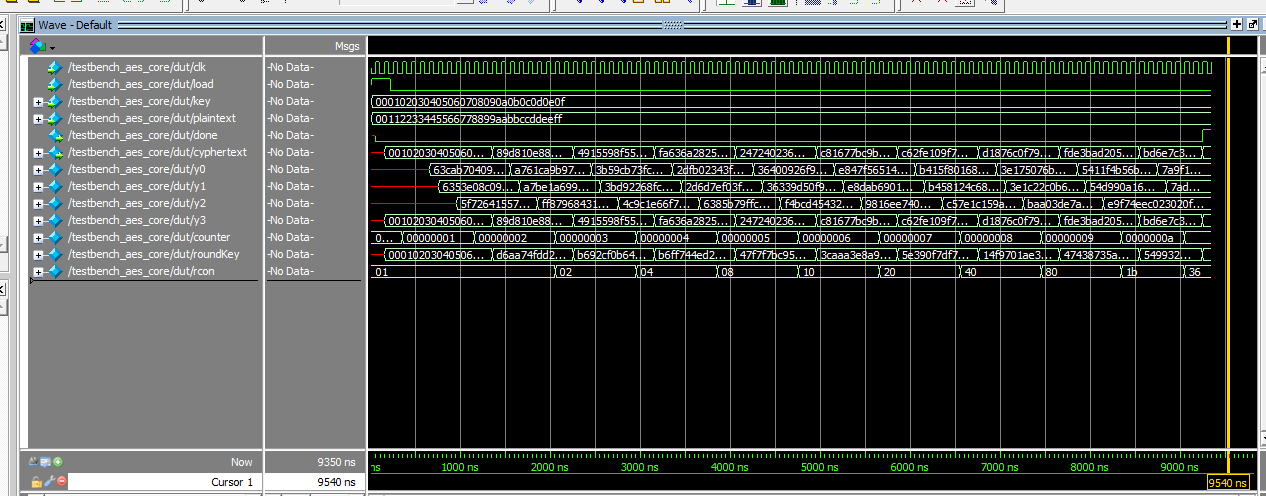Click the plaintext value 00112233445566778899aabbccddeeff
Screen dimensions: 1266x496
468,119
